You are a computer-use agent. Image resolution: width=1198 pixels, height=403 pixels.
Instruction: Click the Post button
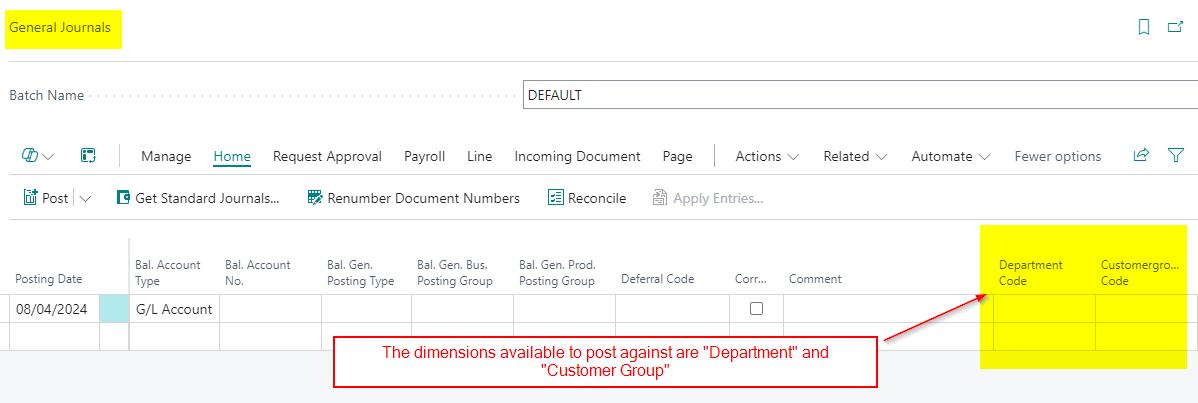tap(46, 198)
